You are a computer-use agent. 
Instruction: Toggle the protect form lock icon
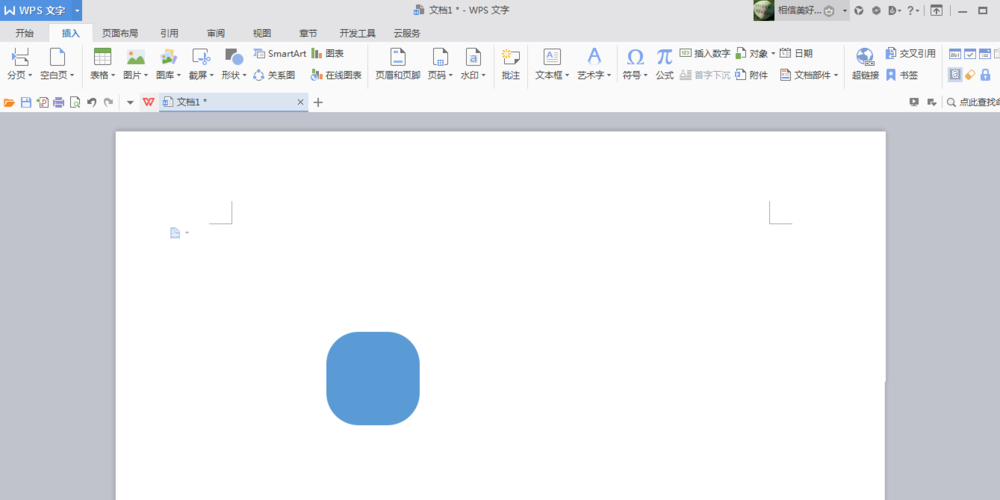[985, 75]
